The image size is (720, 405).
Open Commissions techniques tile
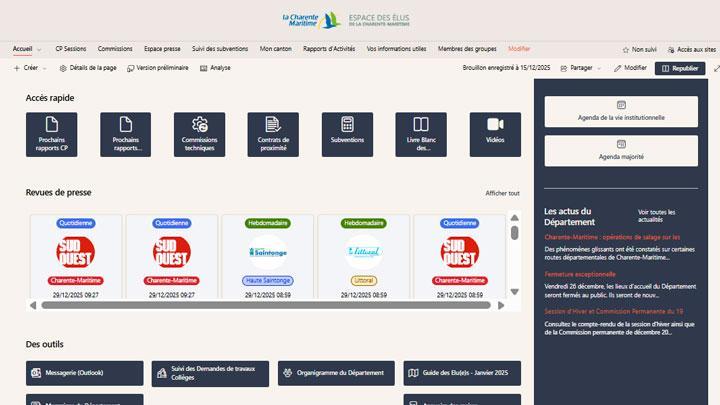coord(199,135)
